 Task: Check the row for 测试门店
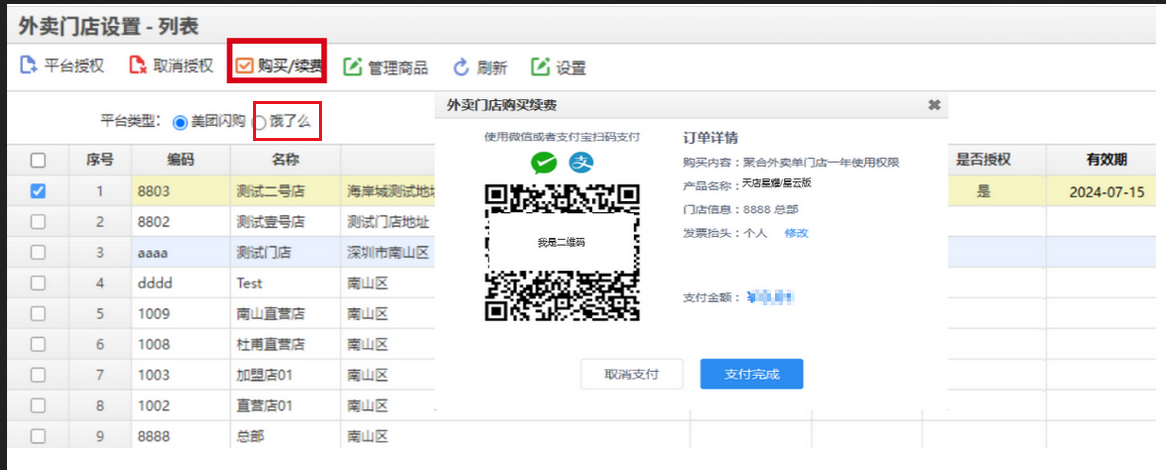click(38, 253)
